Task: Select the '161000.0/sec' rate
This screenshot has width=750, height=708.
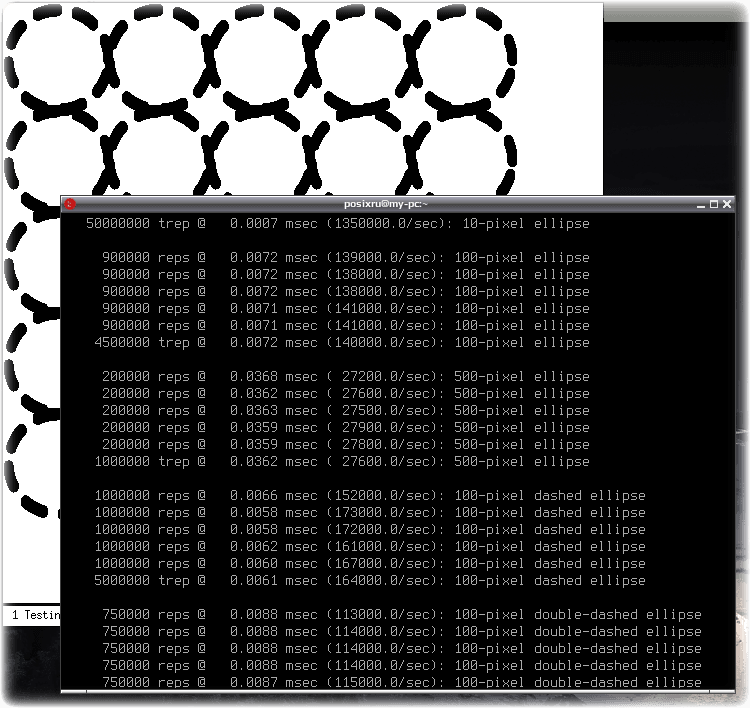Action: click(382, 546)
